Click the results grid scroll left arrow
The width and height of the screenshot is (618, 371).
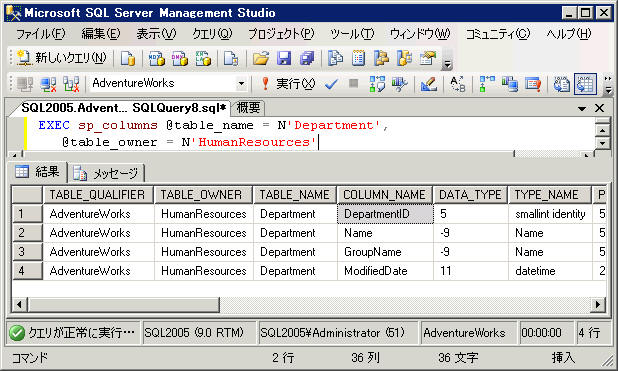(20, 304)
